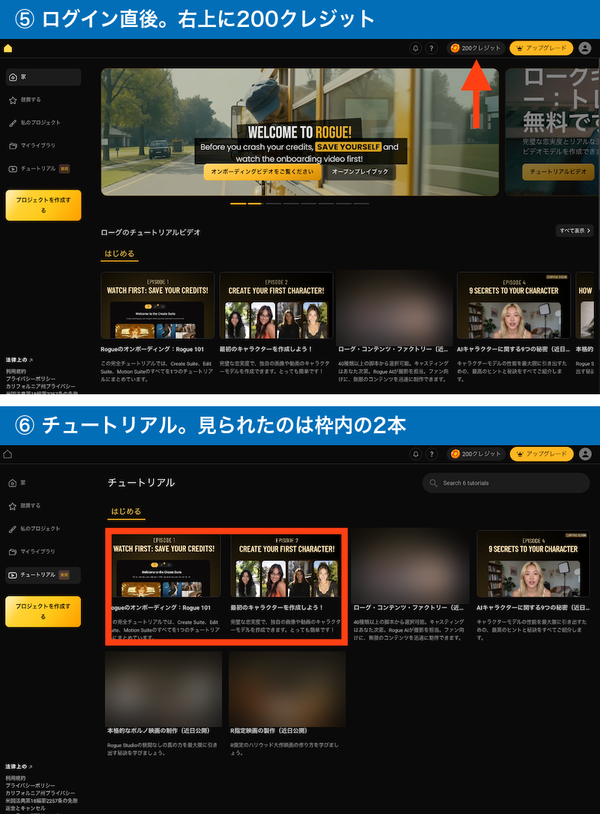Select the second carousel indicator dash
Image resolution: width=600 pixels, height=814 pixels.
255,204
